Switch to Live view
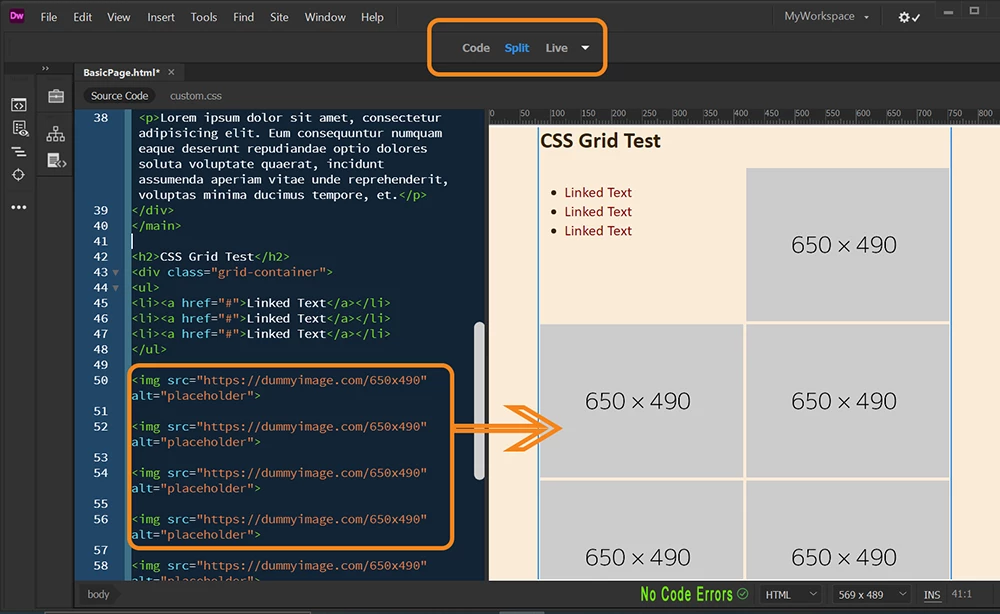The height and width of the screenshot is (614, 1000). [x=556, y=48]
